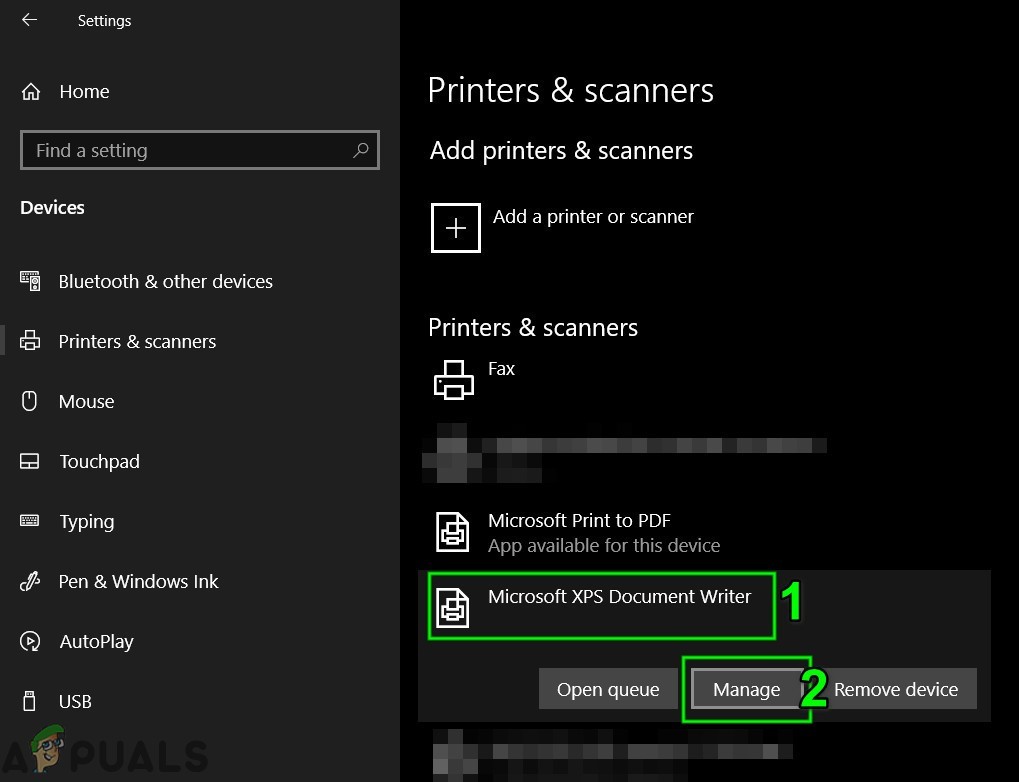
Task: Click the USB devices icon
Action: pos(30,701)
